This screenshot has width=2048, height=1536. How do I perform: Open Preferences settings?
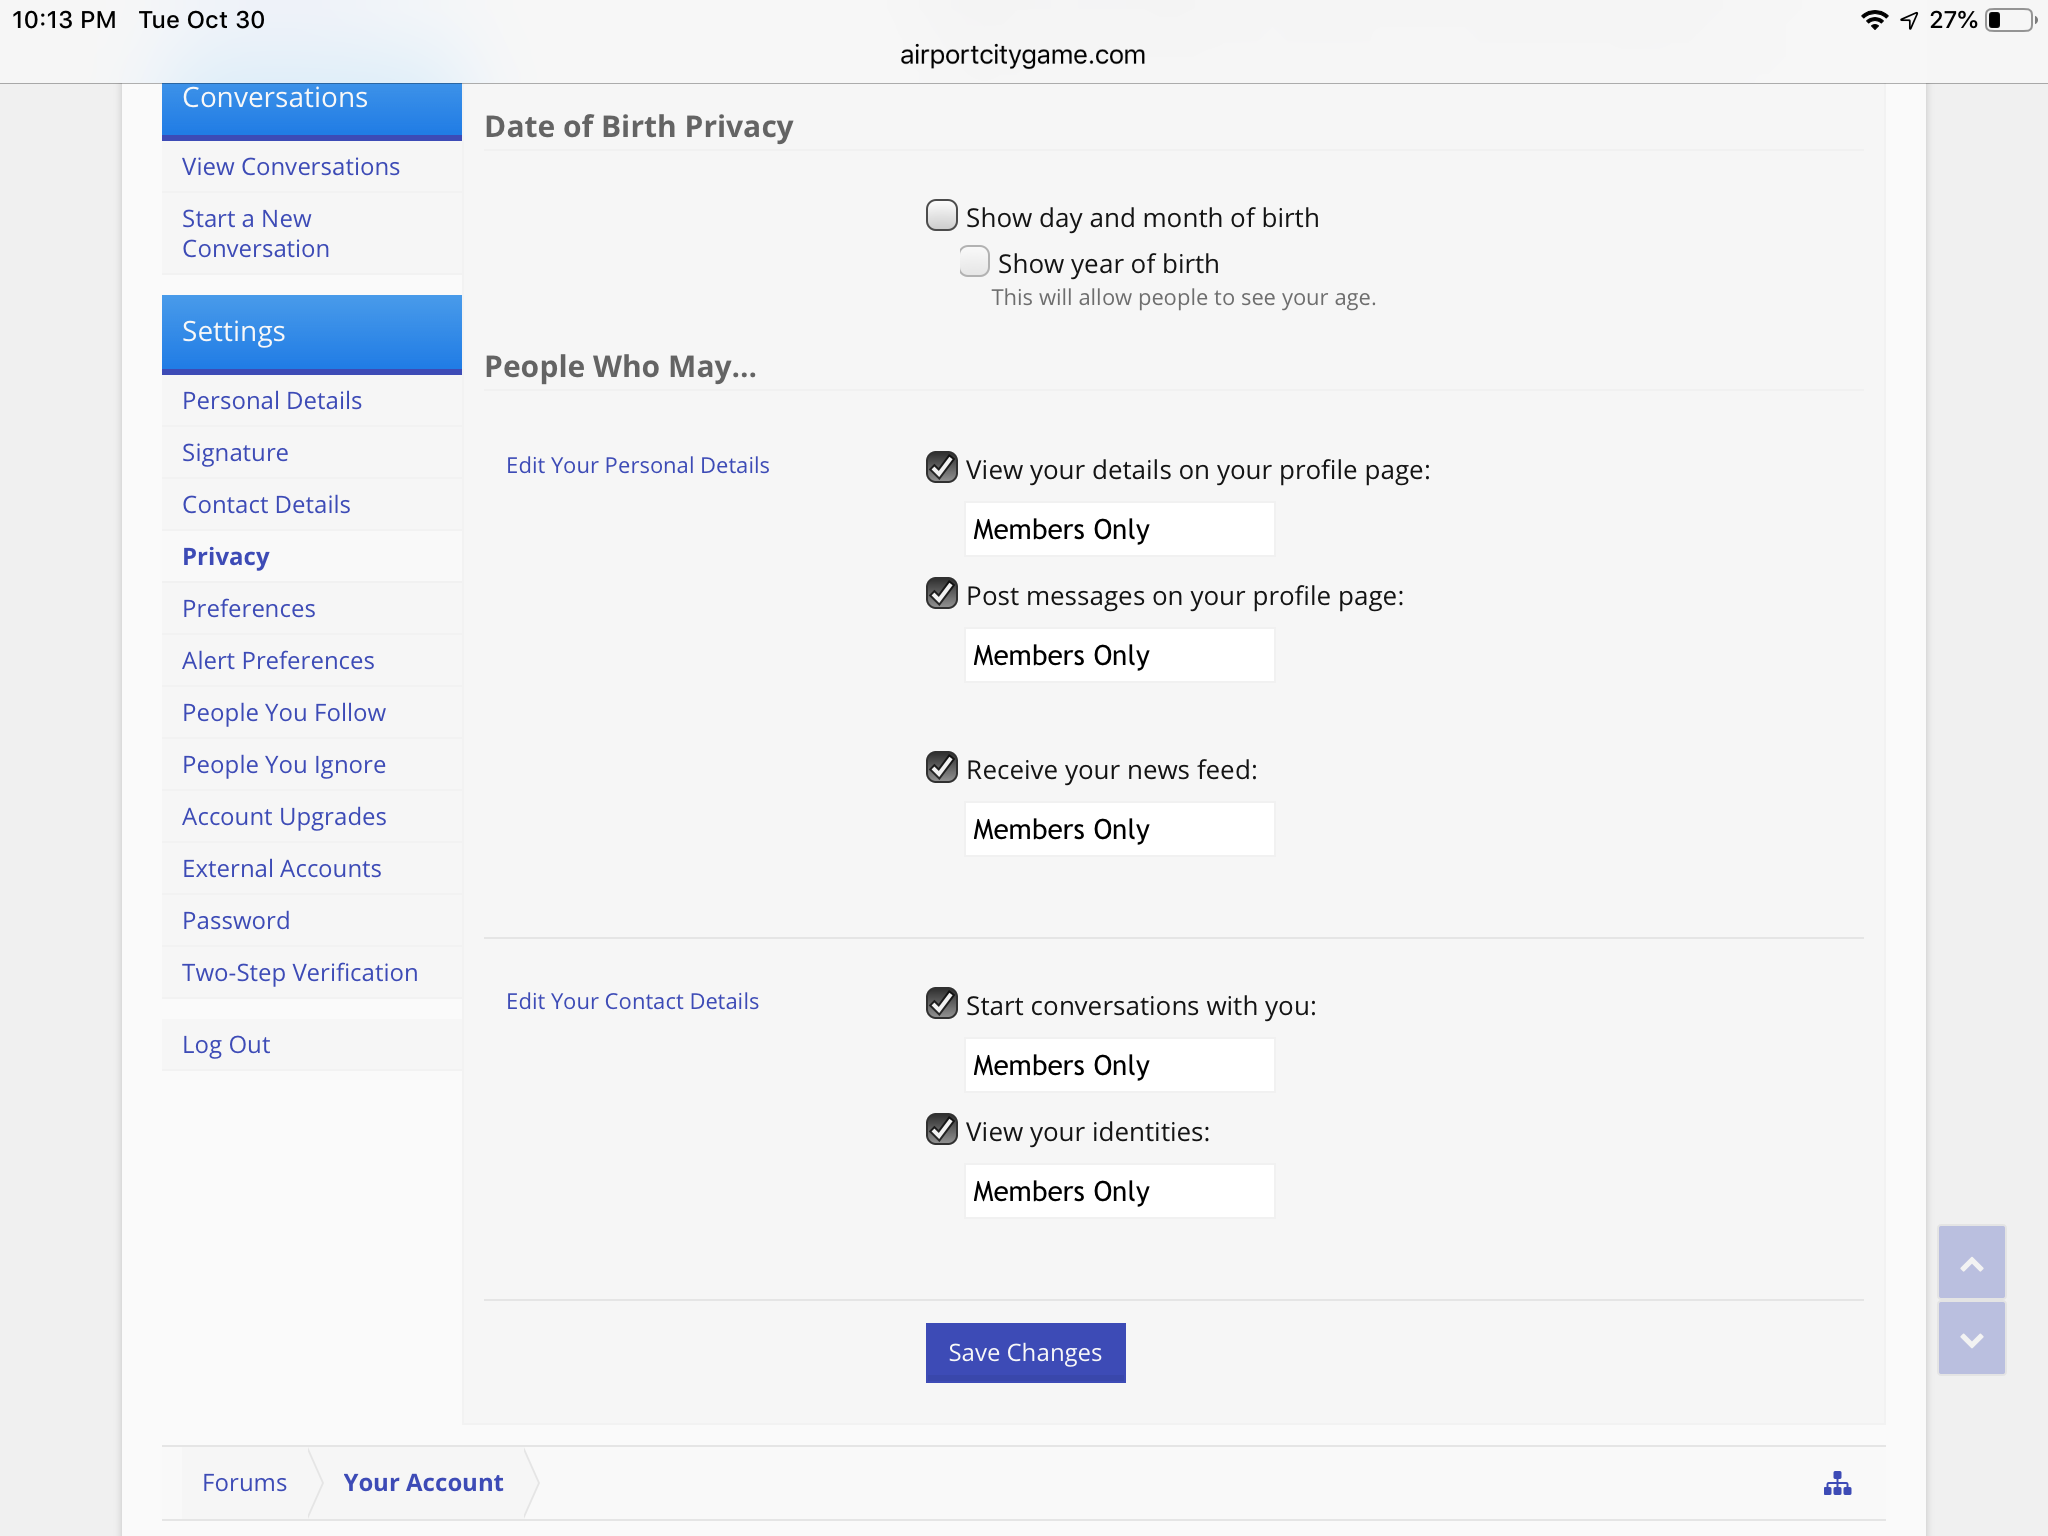(x=312, y=609)
